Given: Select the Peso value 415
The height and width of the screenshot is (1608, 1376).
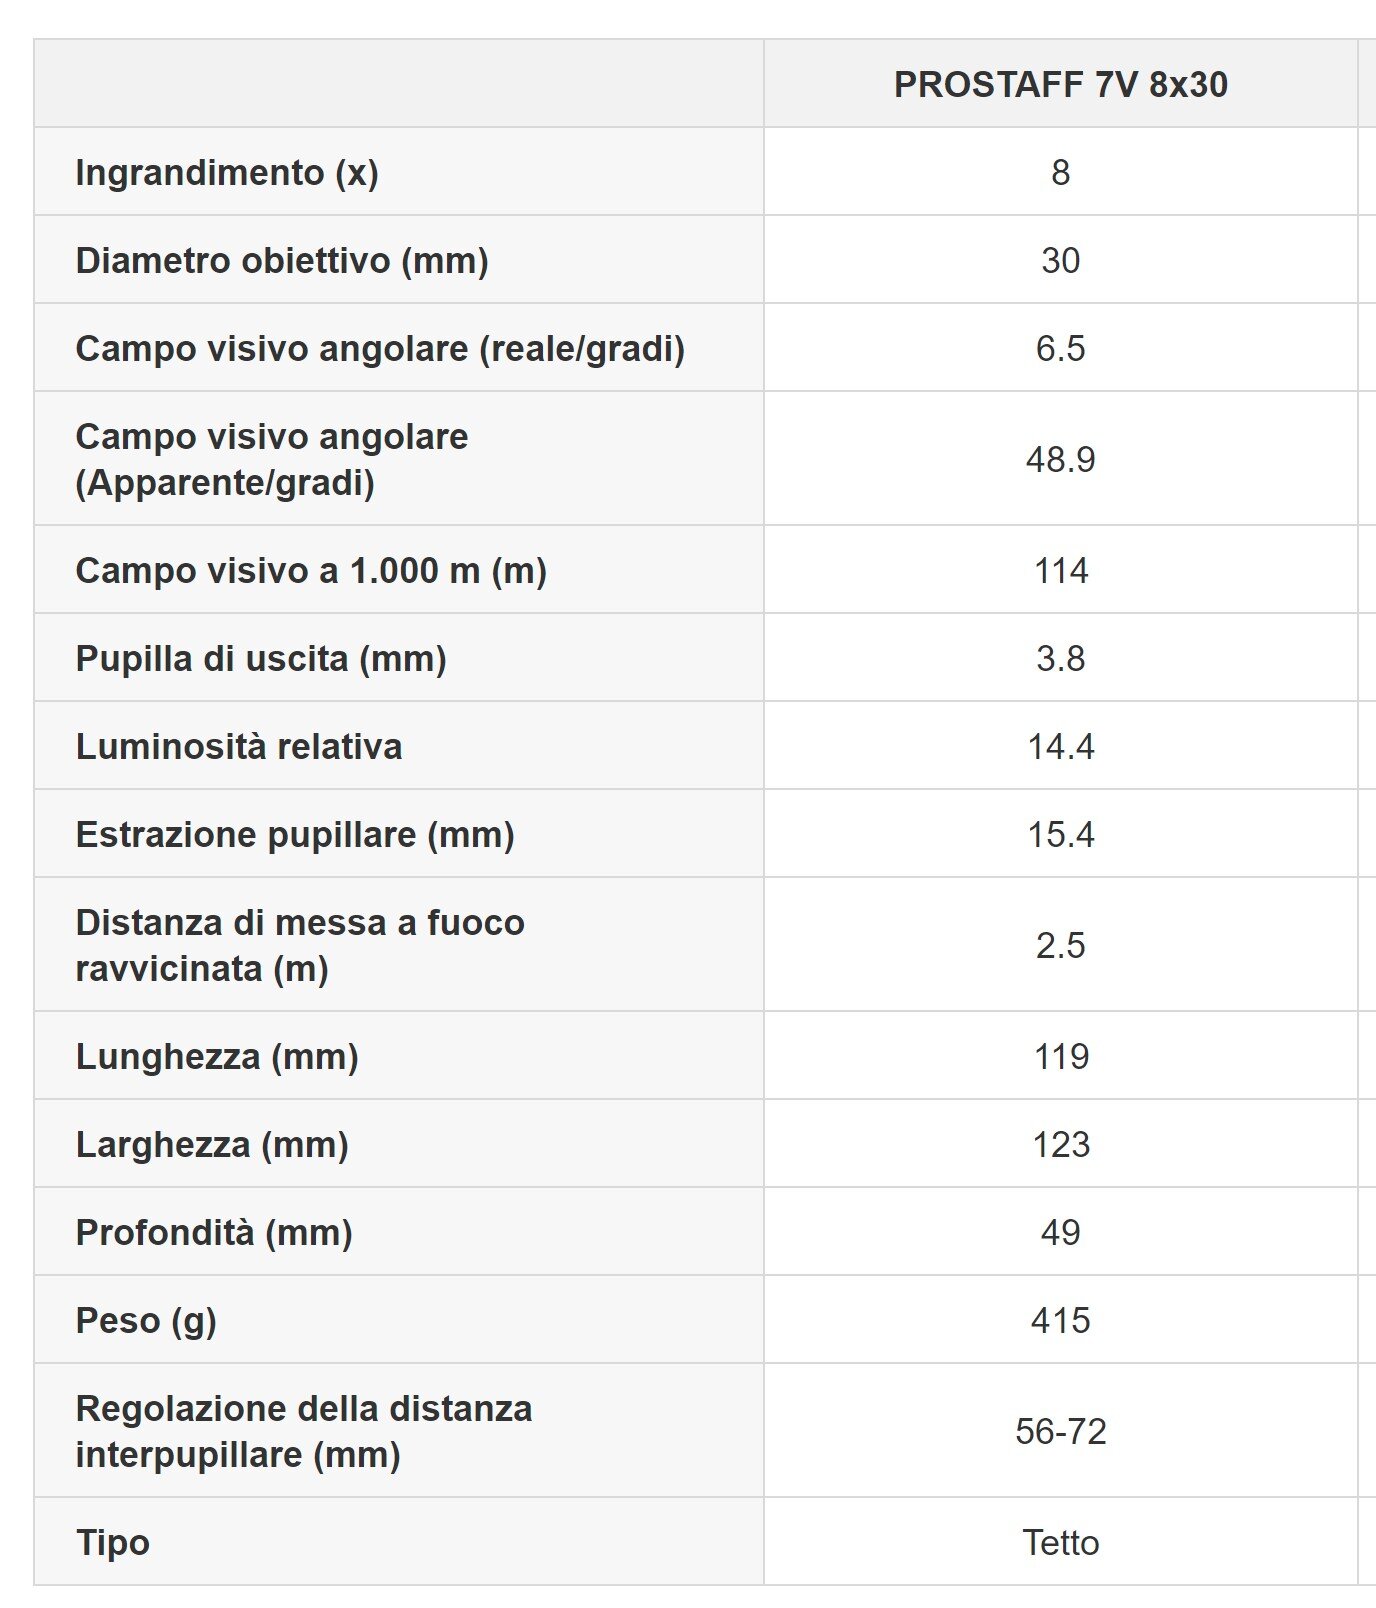Looking at the screenshot, I should [1060, 1321].
